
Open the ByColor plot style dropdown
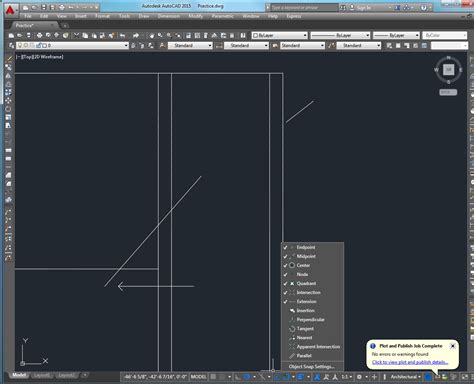[x=444, y=35]
